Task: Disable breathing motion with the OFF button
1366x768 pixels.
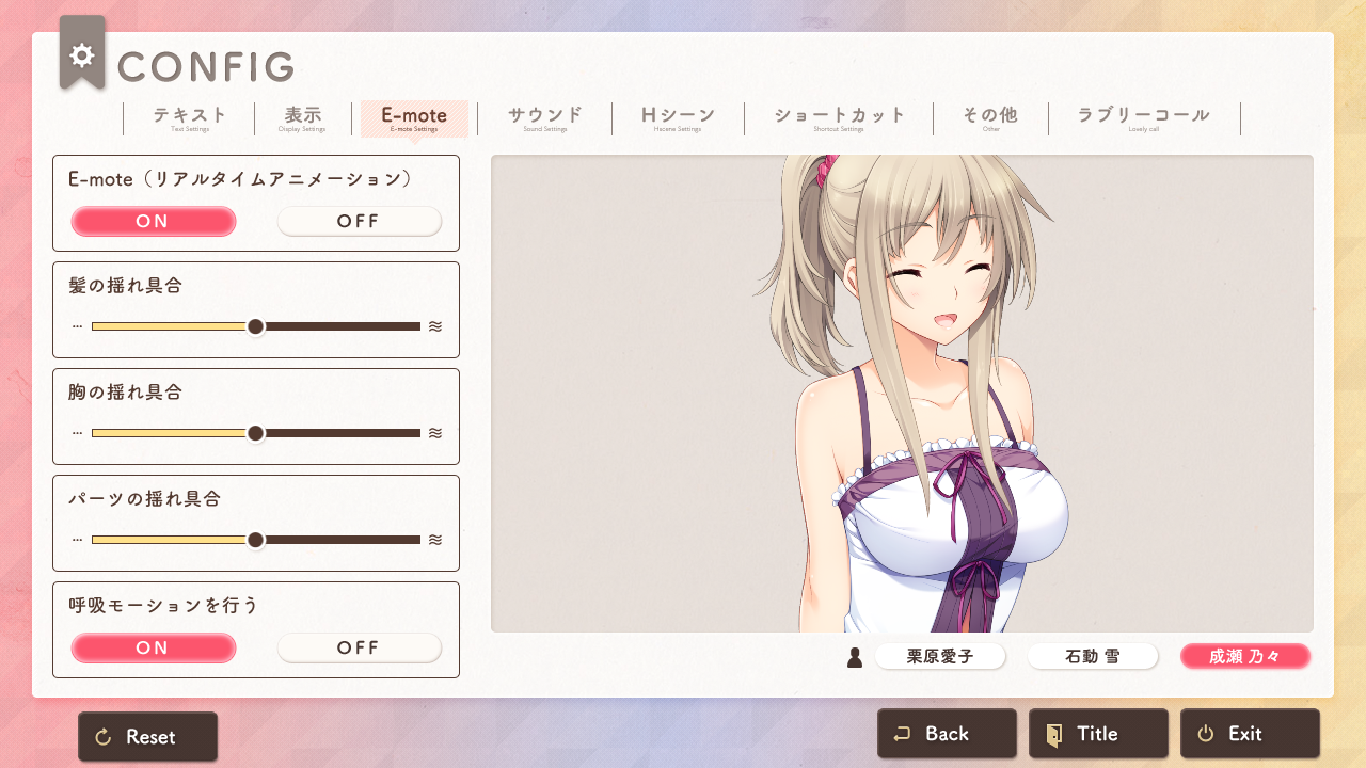Action: [x=358, y=648]
